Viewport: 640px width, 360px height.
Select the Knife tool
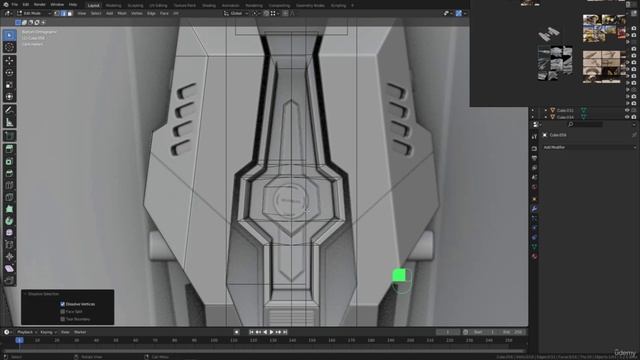[9, 197]
